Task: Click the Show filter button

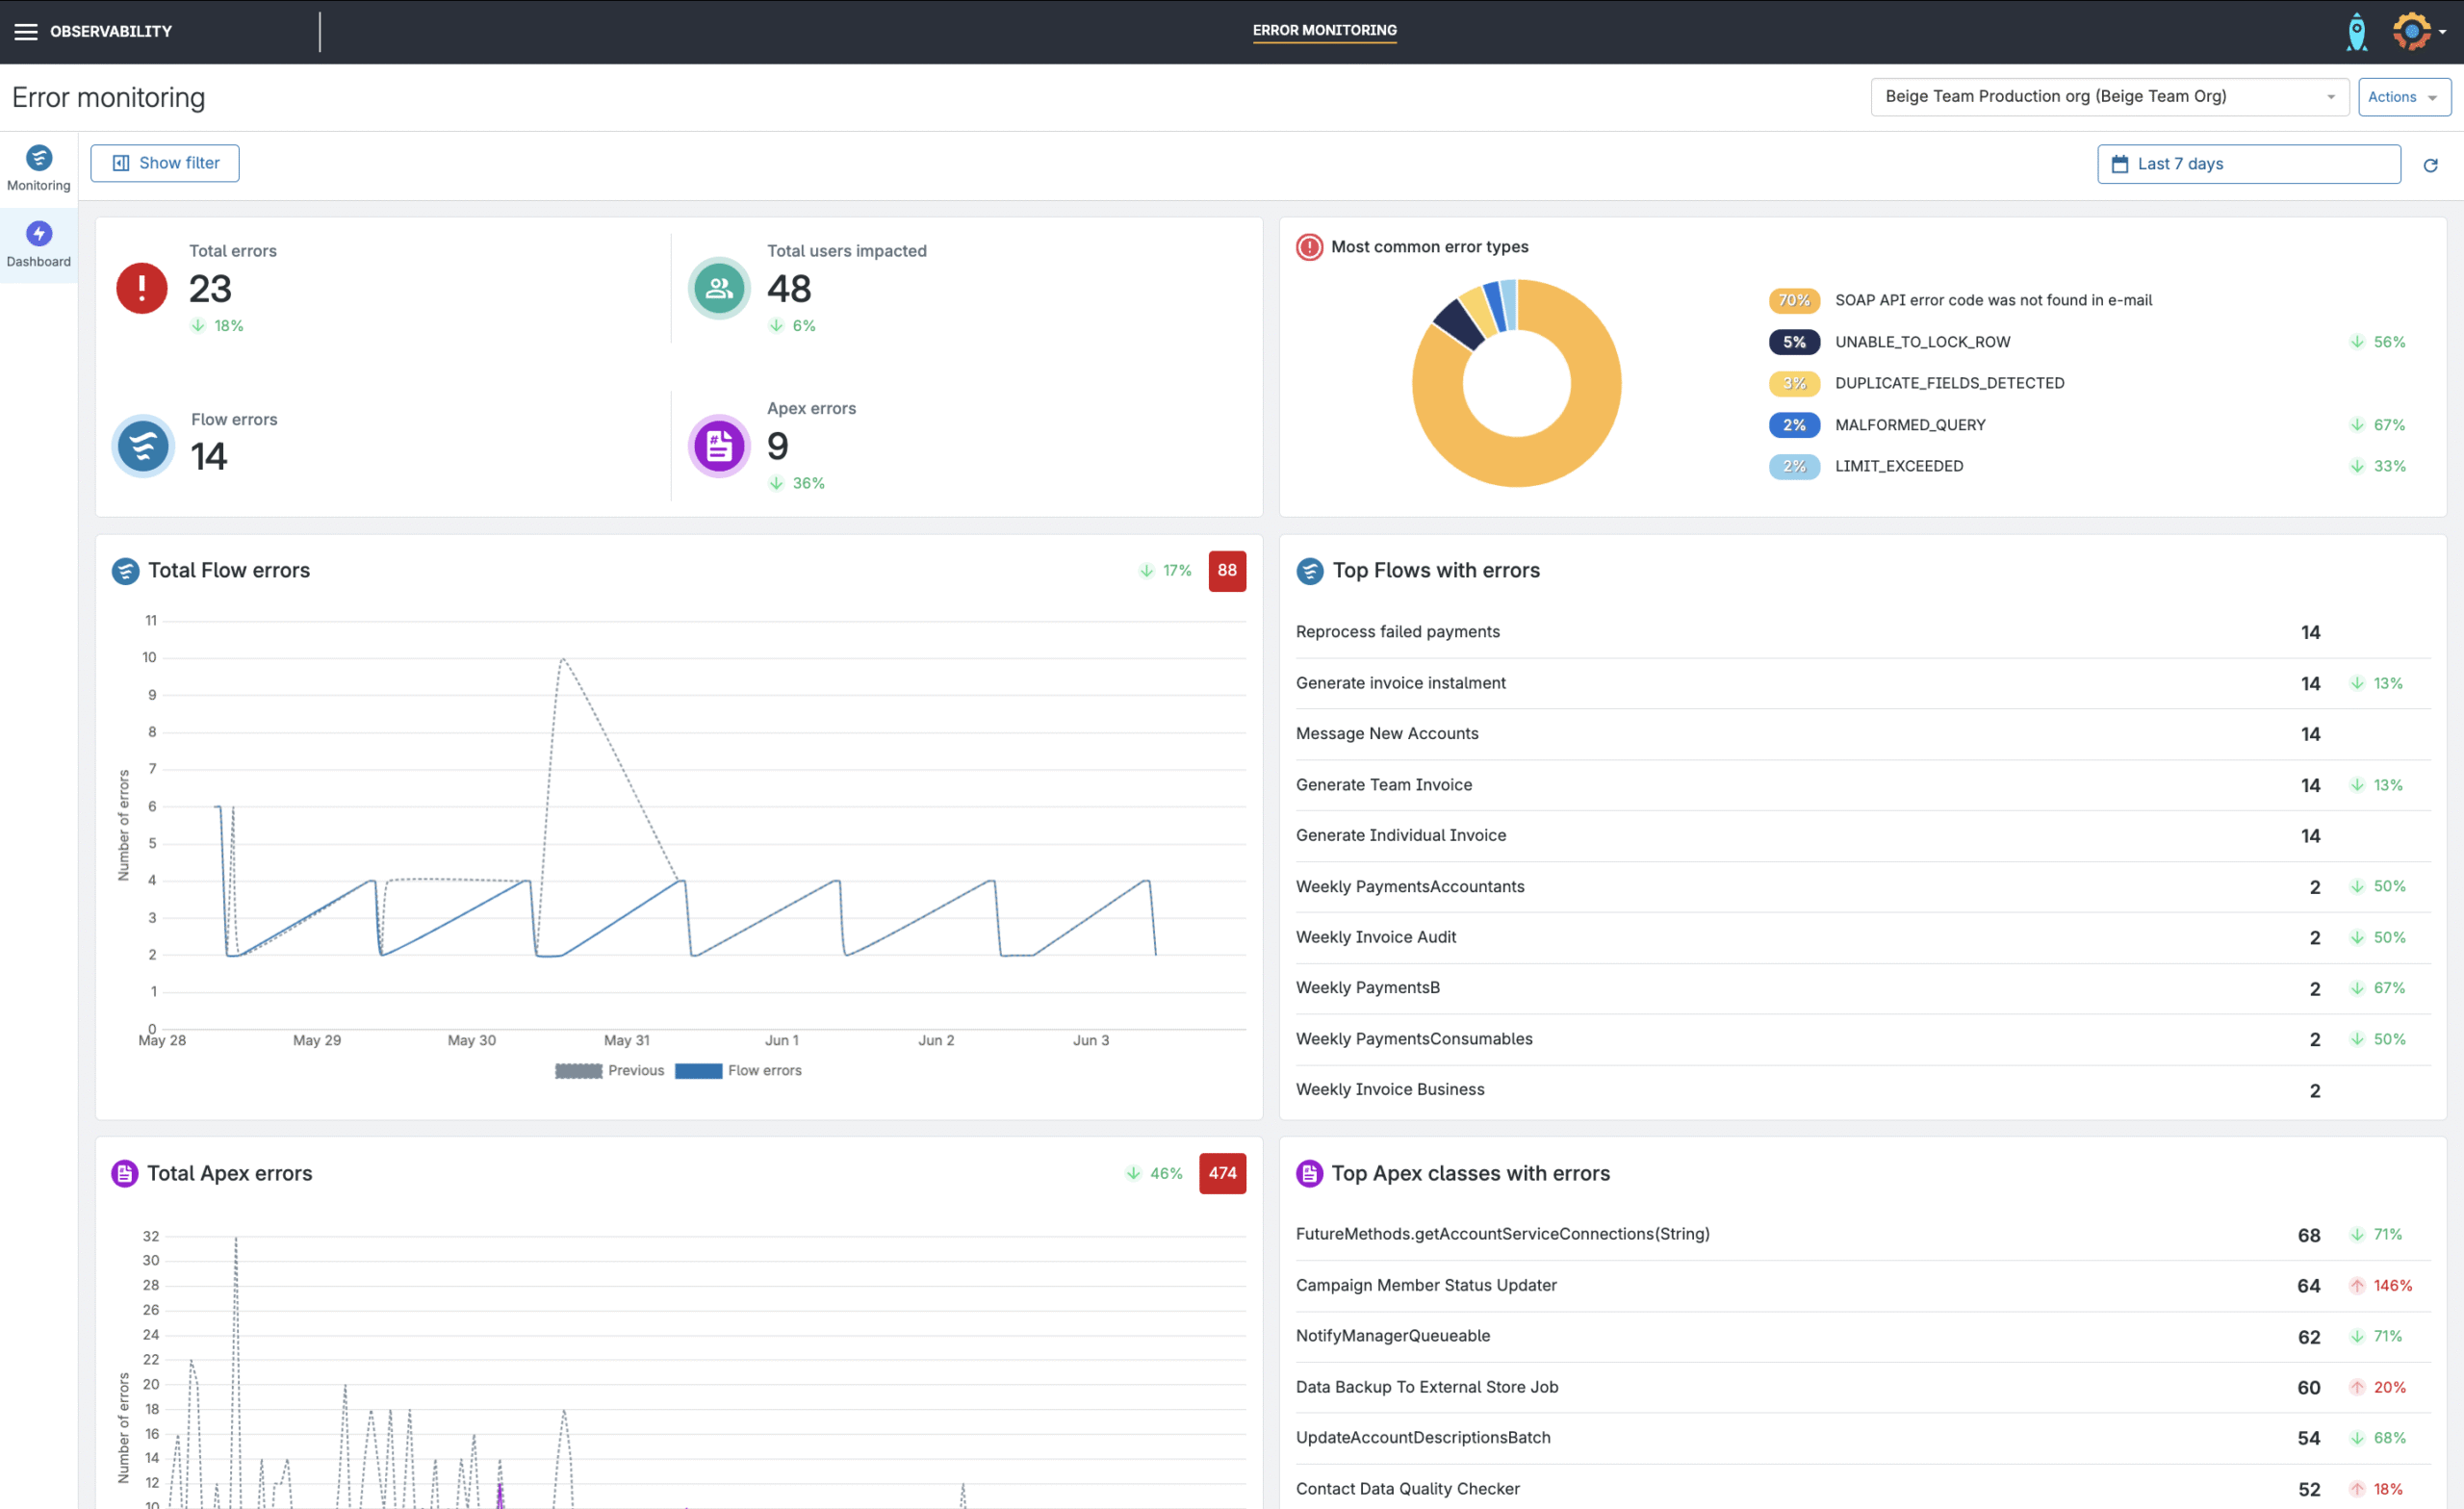Action: tap(164, 162)
